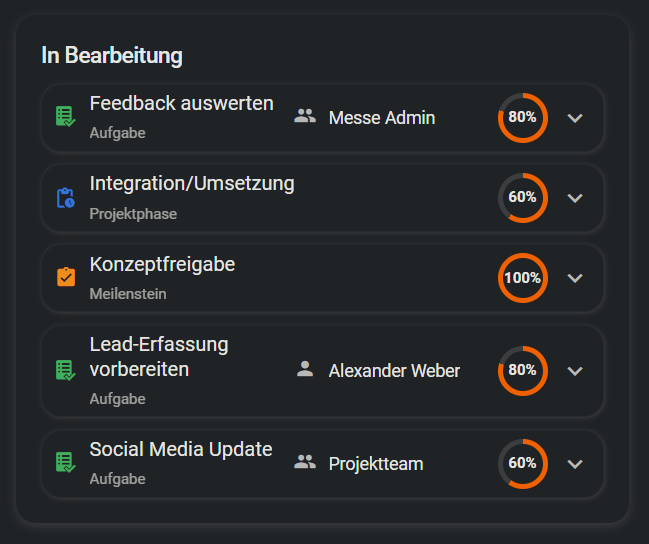The width and height of the screenshot is (649, 544).
Task: Click the green task icon beside Feedback auswerten
Action: (x=65, y=117)
